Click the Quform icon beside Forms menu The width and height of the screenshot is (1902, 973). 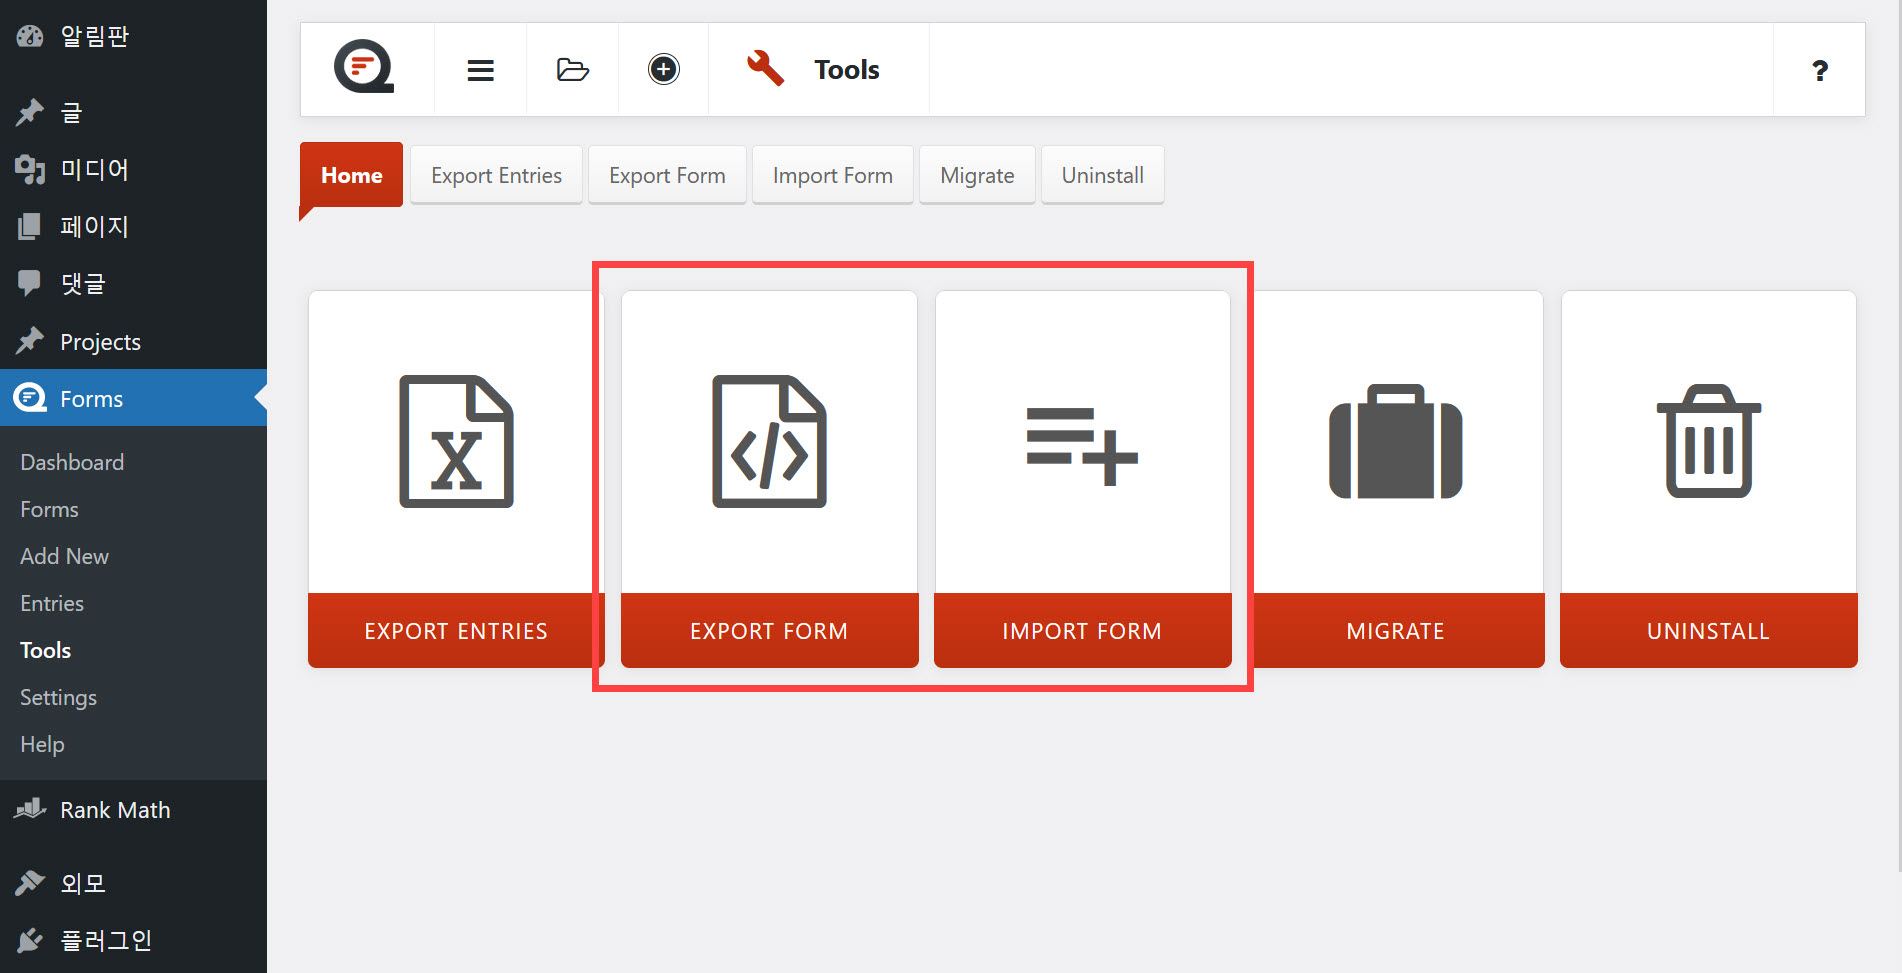pyautogui.click(x=30, y=398)
